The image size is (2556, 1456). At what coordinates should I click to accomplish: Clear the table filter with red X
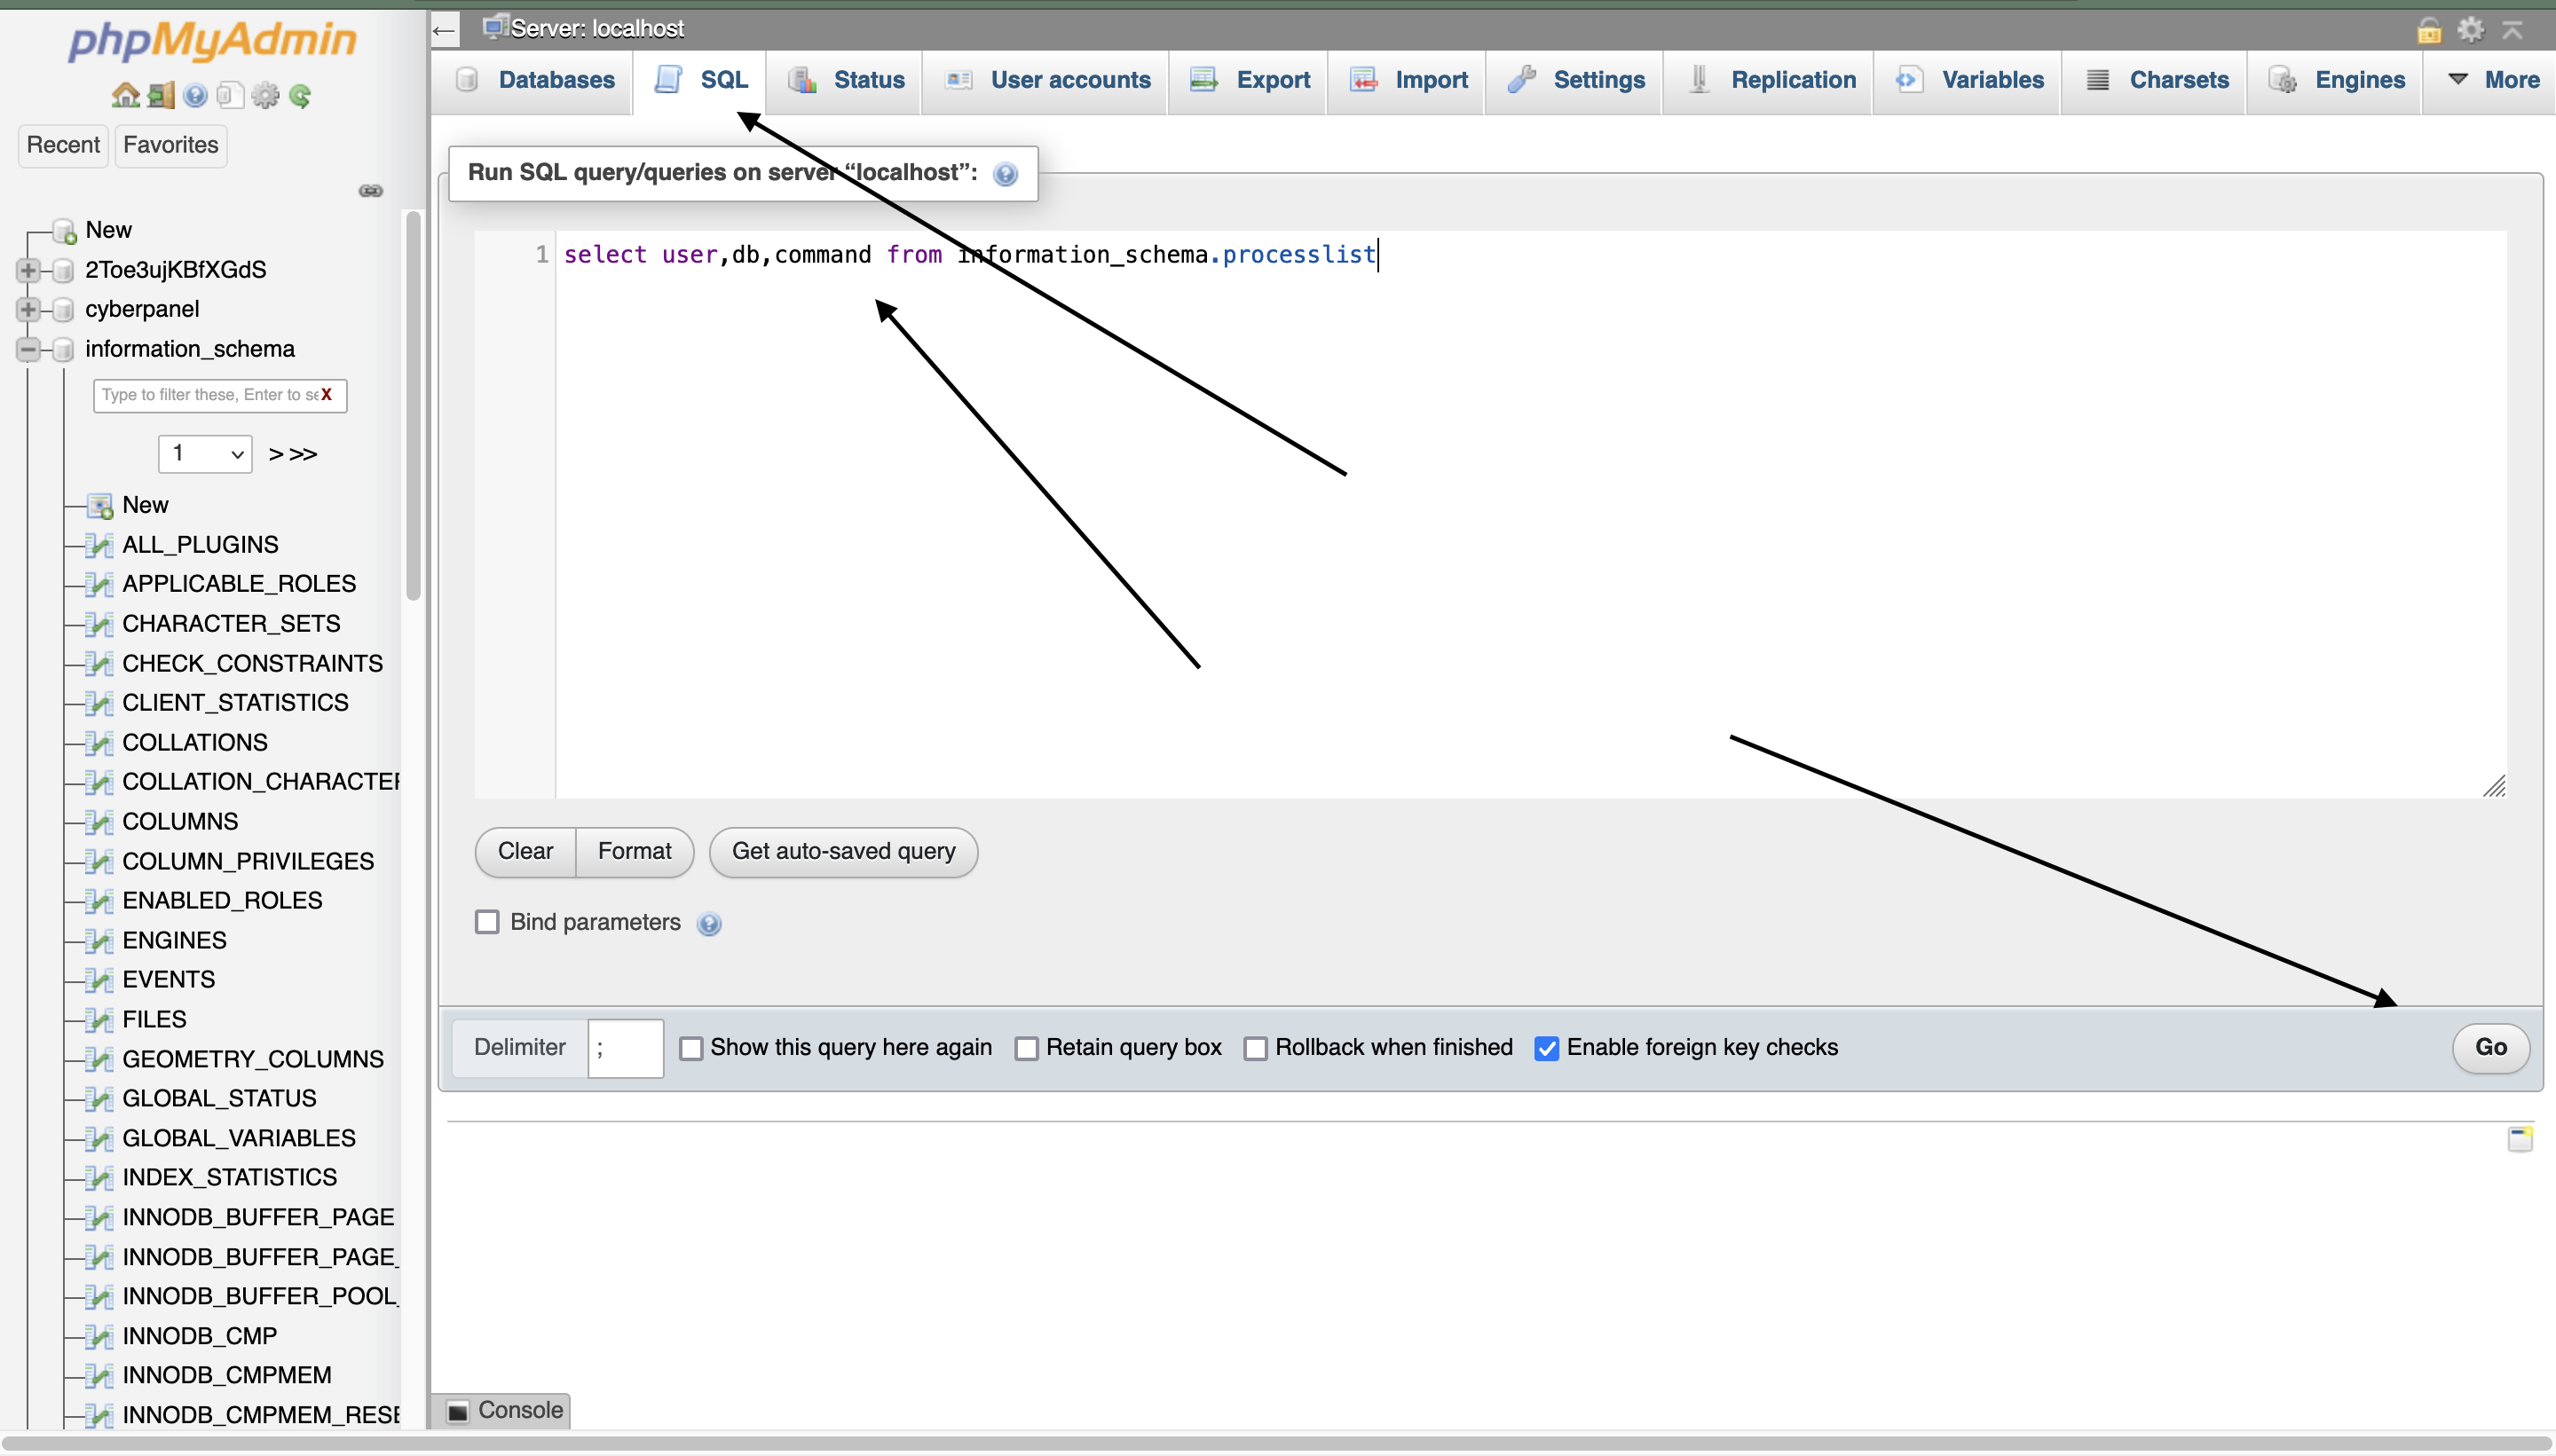(x=326, y=395)
